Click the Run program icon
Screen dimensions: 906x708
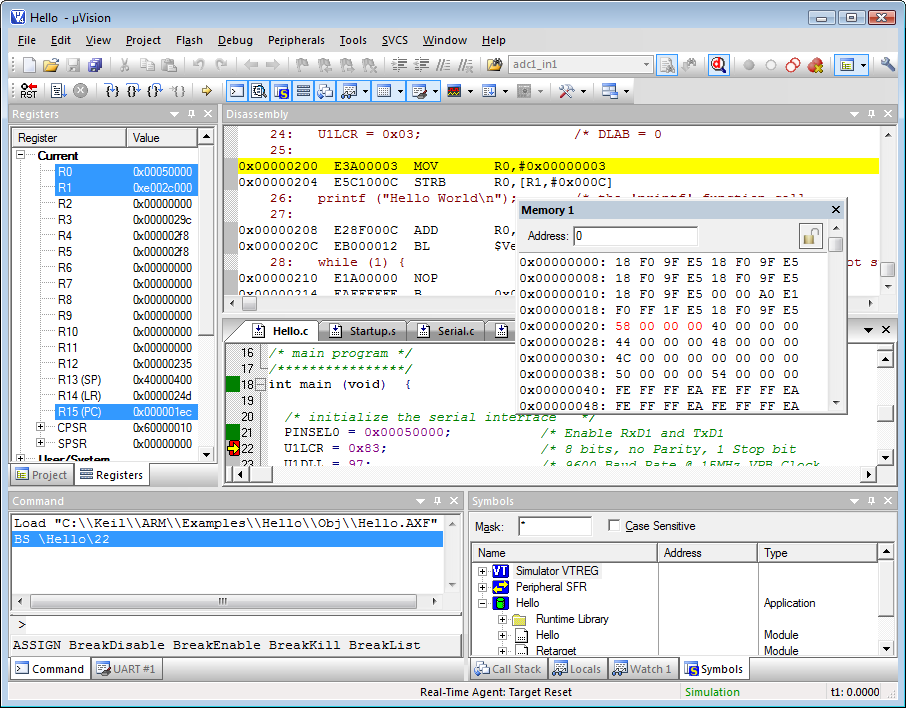pos(58,91)
